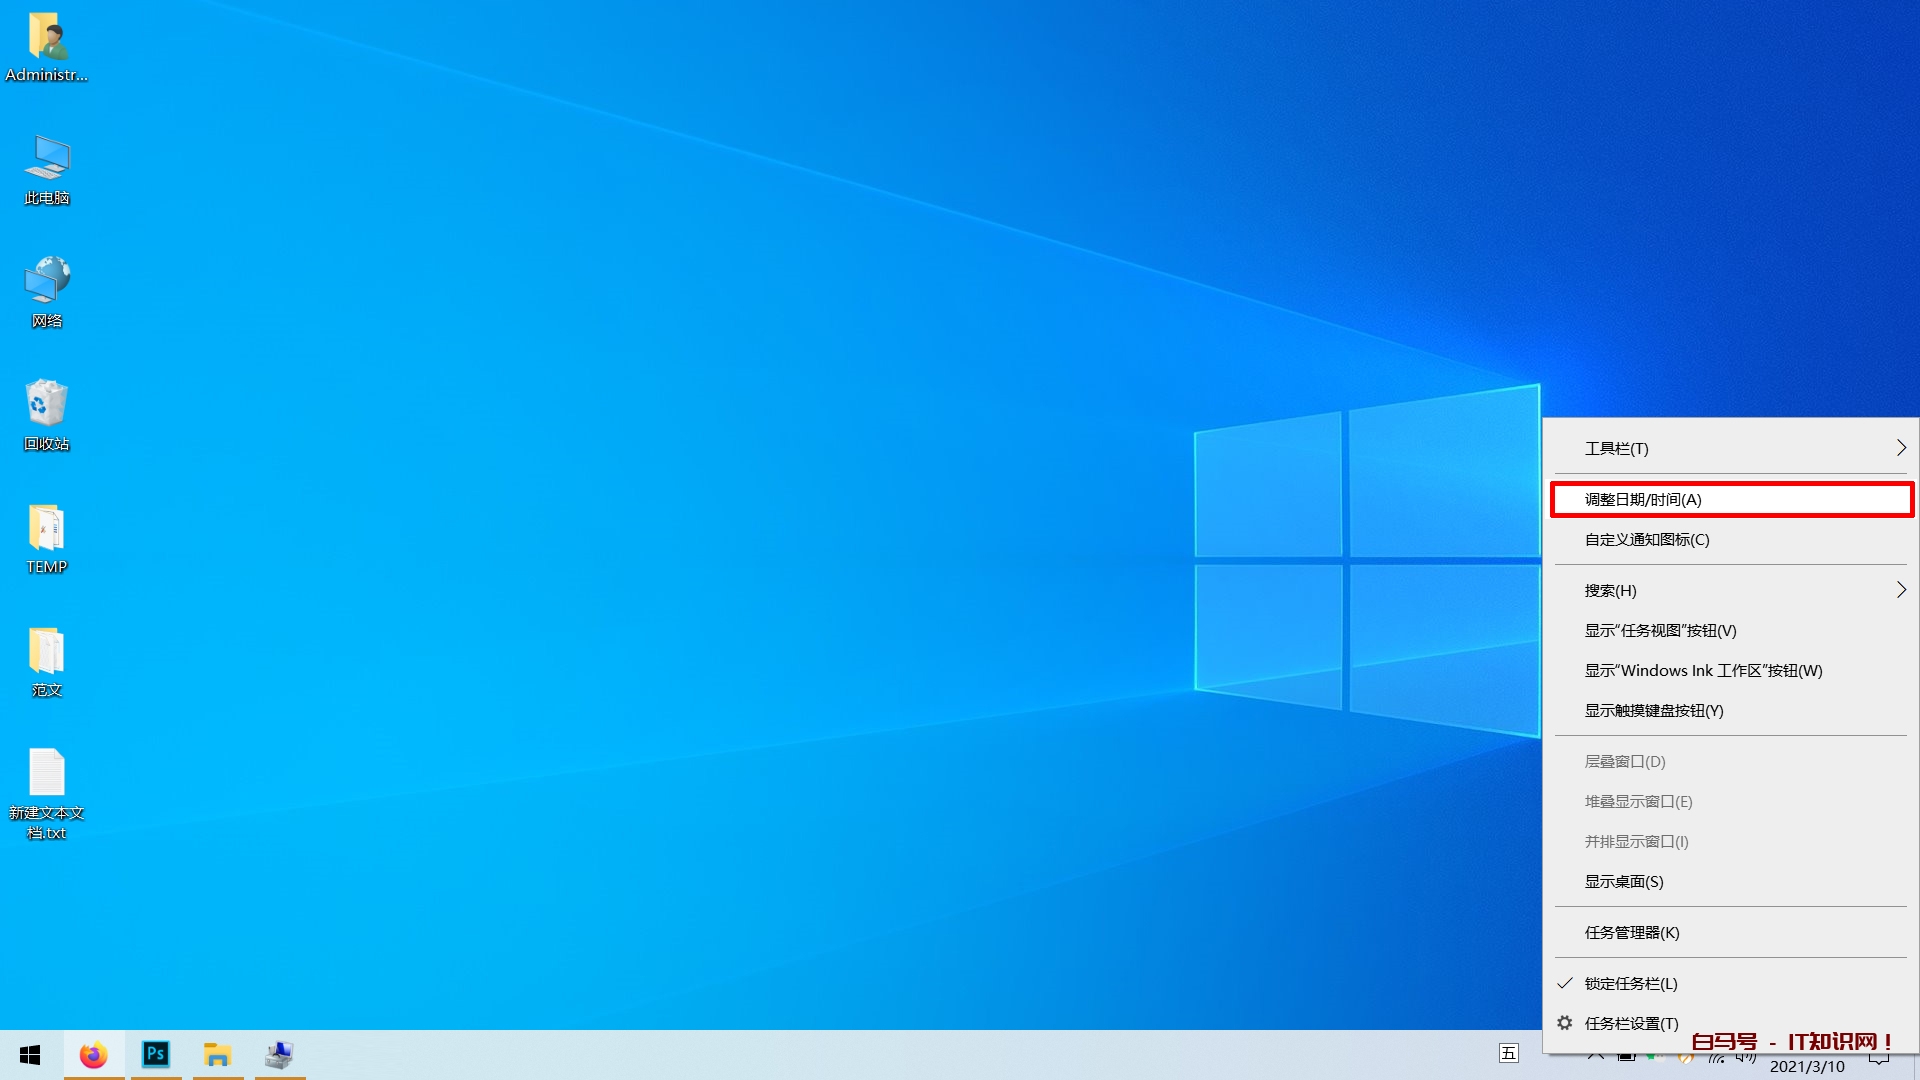Click the 五 input method indicator
This screenshot has width=1920, height=1080.
click(1508, 1053)
